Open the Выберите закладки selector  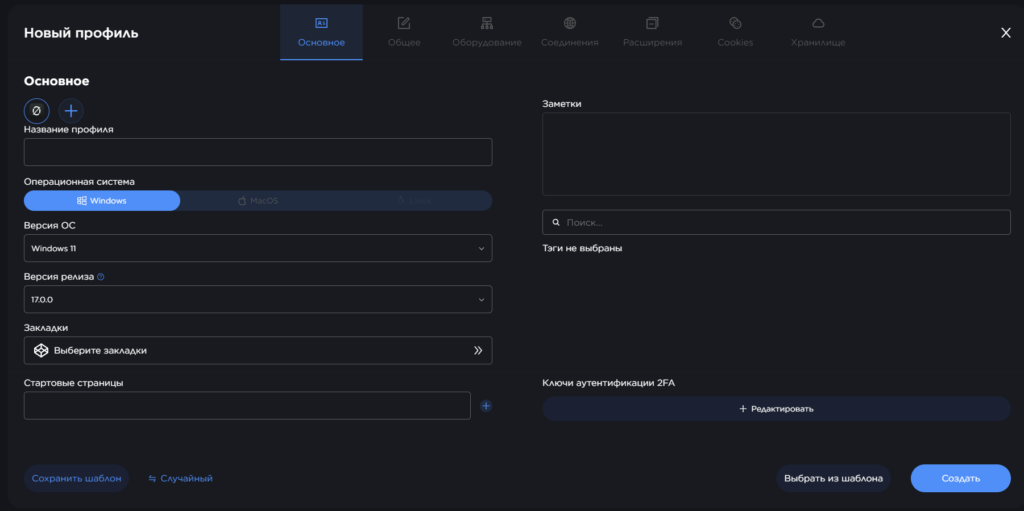258,350
